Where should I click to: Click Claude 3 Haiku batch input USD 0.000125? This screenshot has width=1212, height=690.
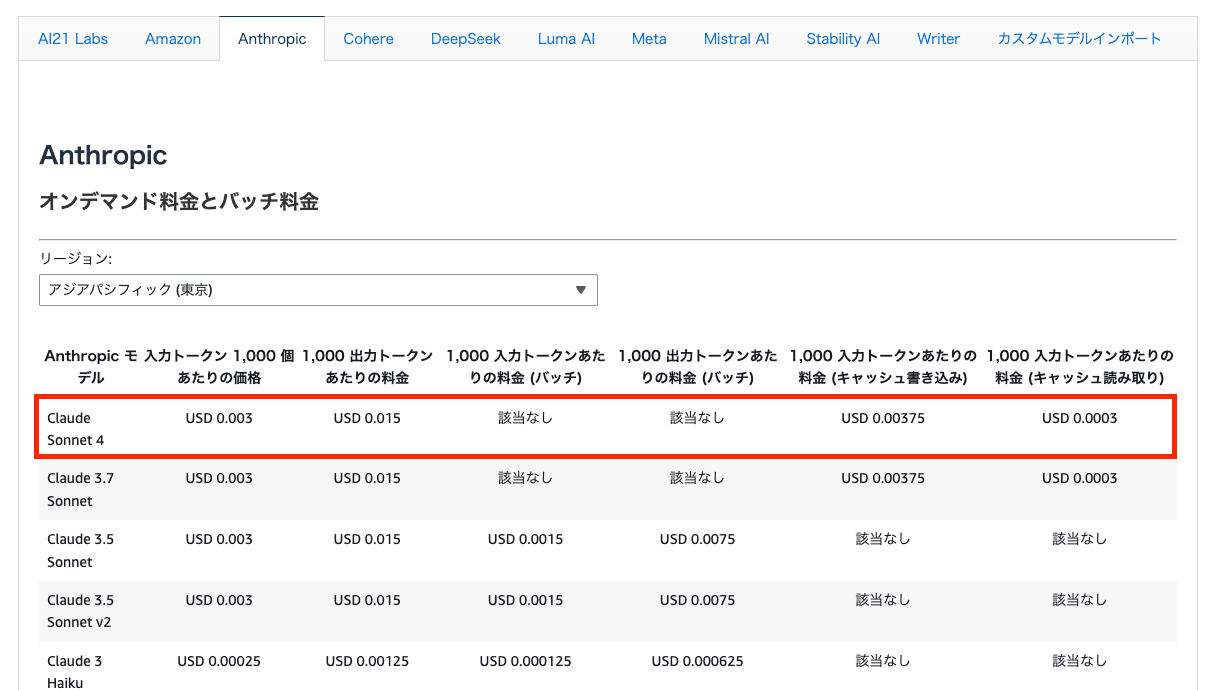525,661
